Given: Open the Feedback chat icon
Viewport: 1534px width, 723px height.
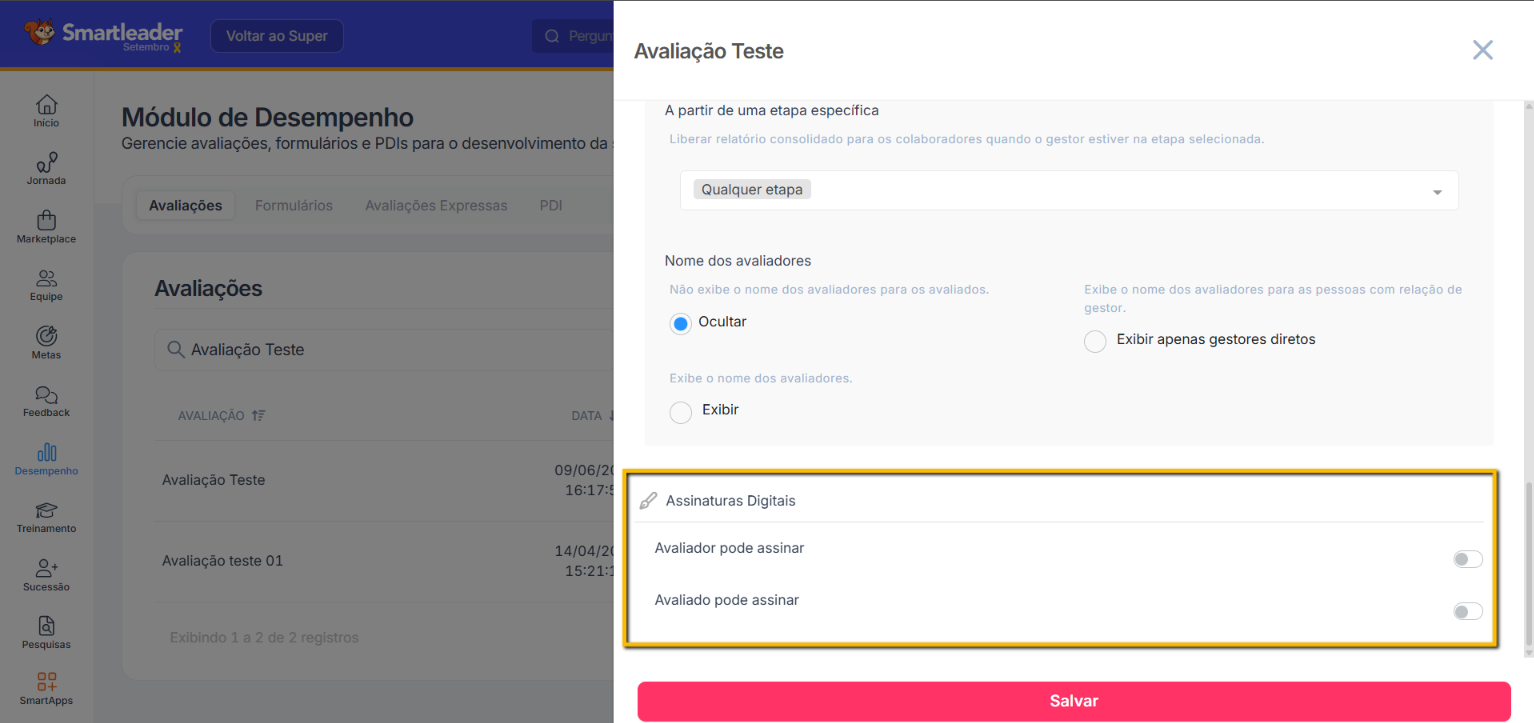Looking at the screenshot, I should click(46, 395).
